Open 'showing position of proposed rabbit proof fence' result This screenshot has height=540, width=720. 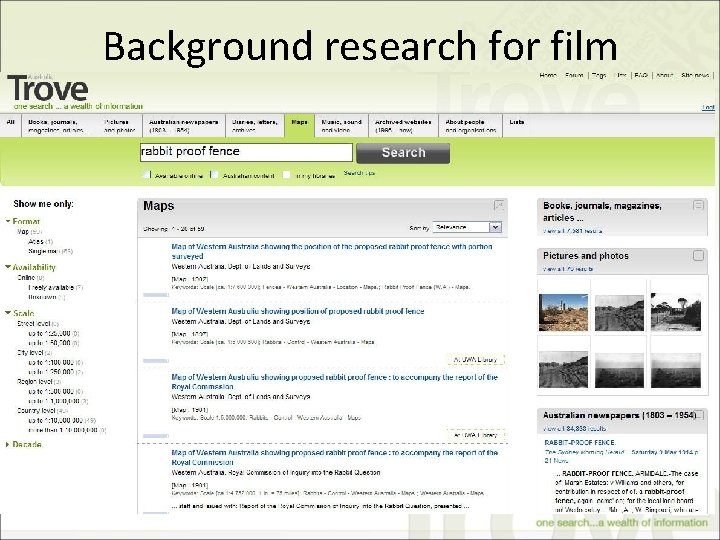point(298,311)
